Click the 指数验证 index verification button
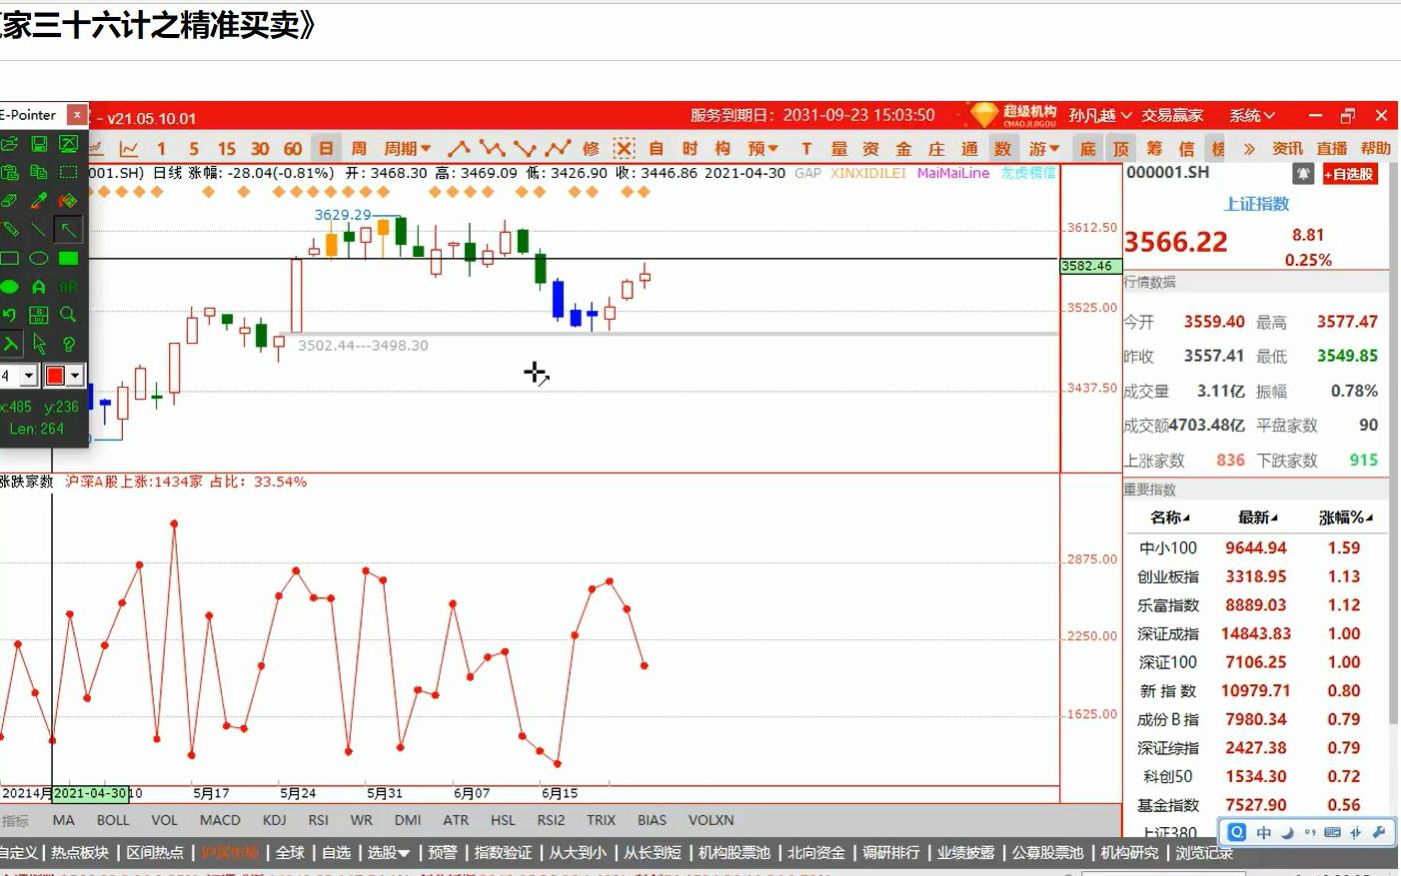 click(x=503, y=853)
